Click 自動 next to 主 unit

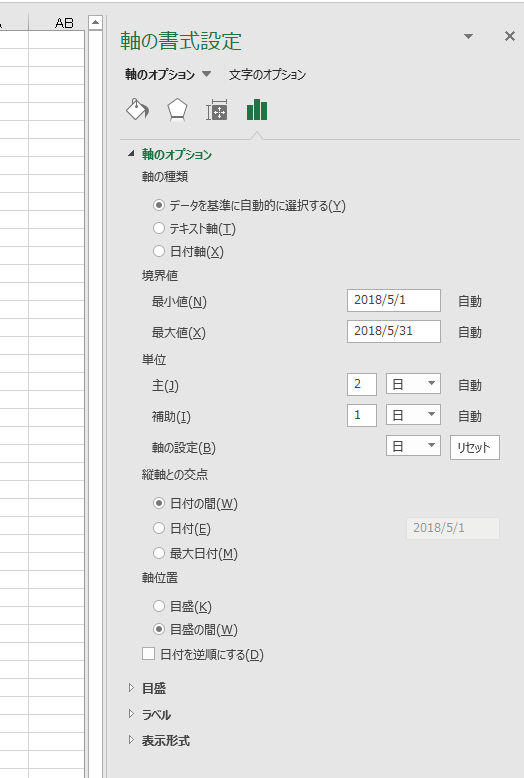tap(469, 385)
